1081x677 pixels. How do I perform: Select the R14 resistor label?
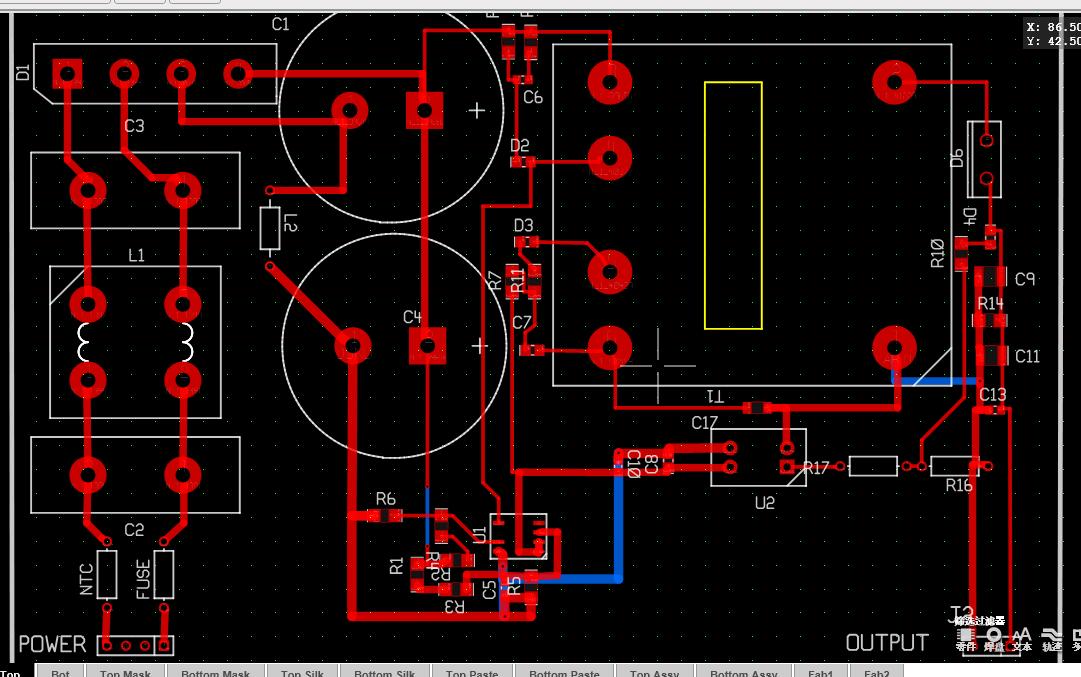991,303
